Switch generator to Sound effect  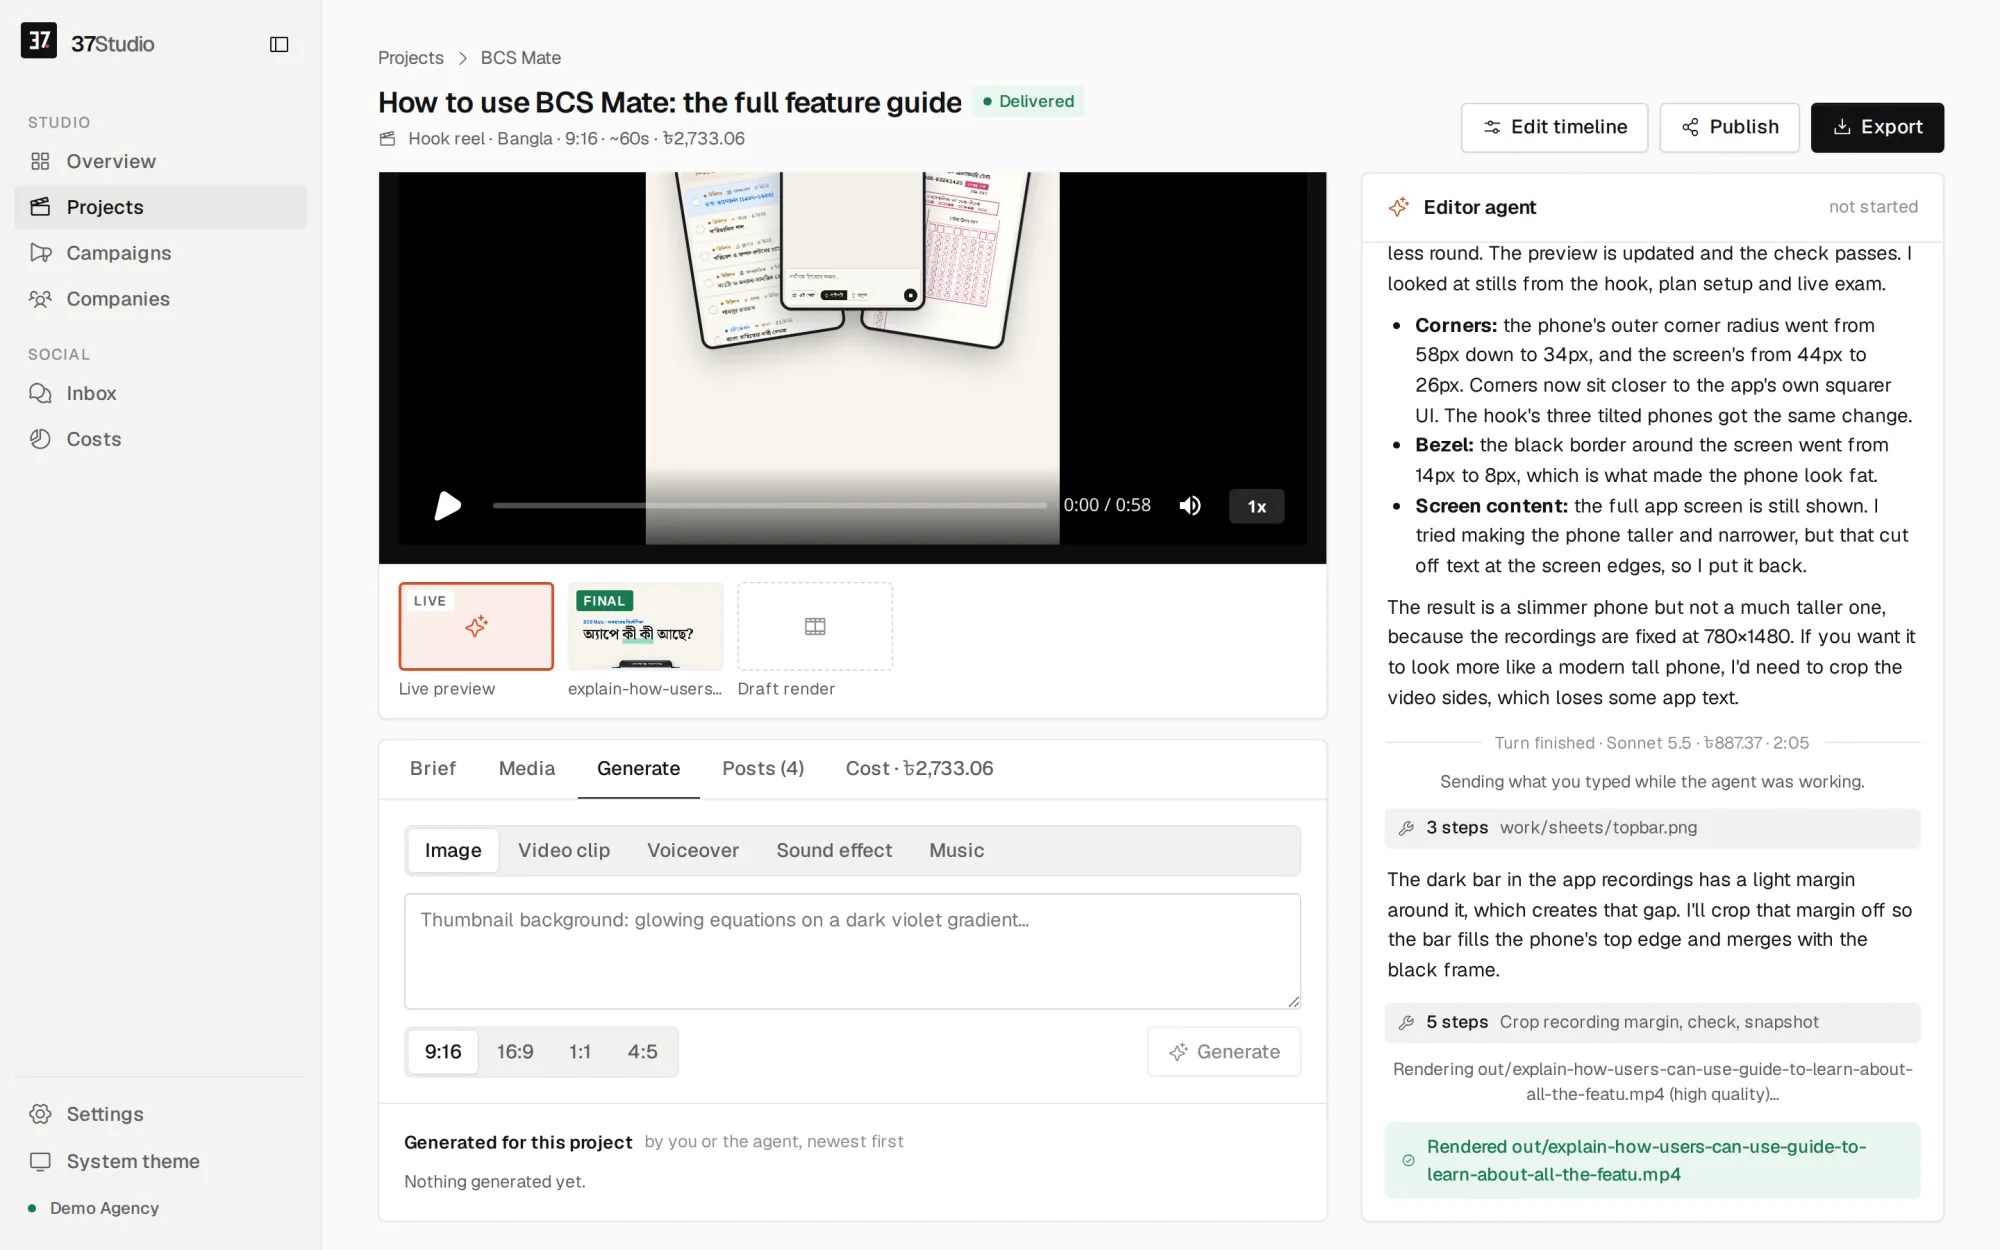tap(834, 850)
